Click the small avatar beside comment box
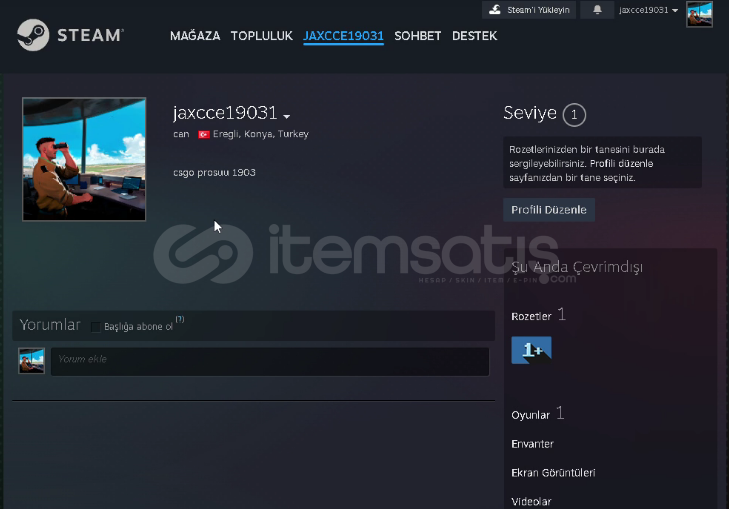729x509 pixels. pyautogui.click(x=32, y=360)
